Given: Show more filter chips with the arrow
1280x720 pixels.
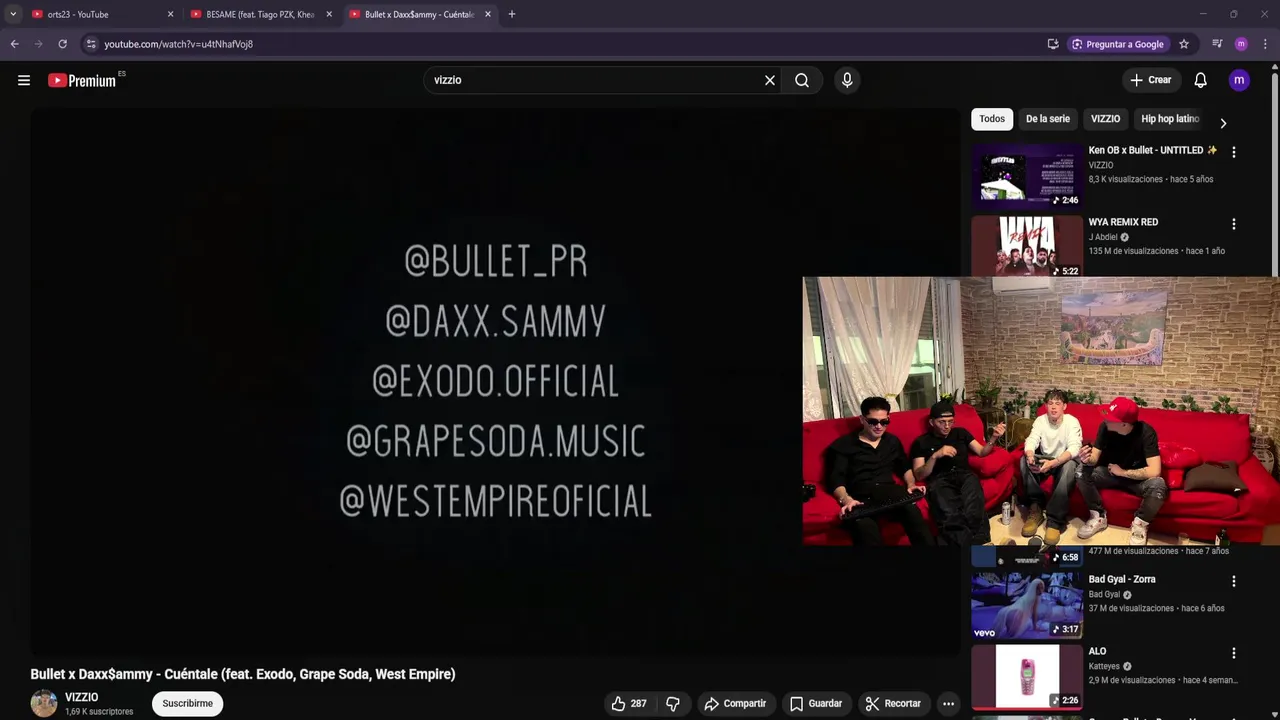Looking at the screenshot, I should (1222, 124).
